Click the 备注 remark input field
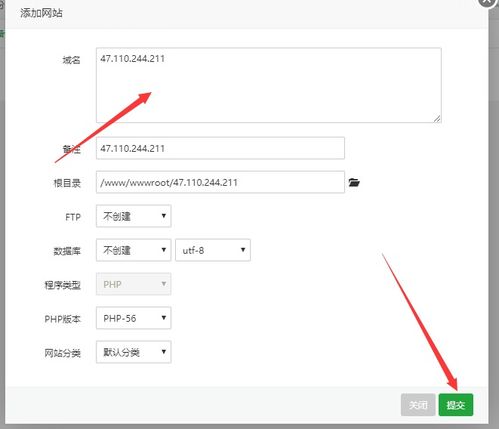This screenshot has width=499, height=429. tap(220, 148)
